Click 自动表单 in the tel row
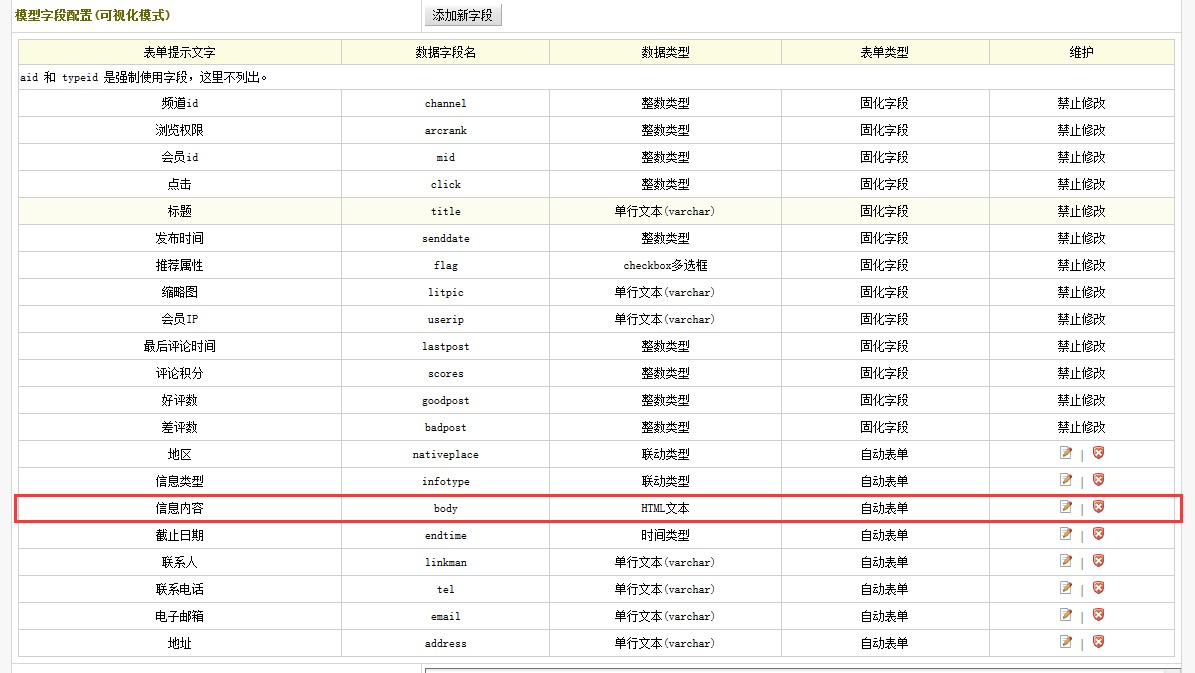This screenshot has height=673, width=1195. pos(885,589)
